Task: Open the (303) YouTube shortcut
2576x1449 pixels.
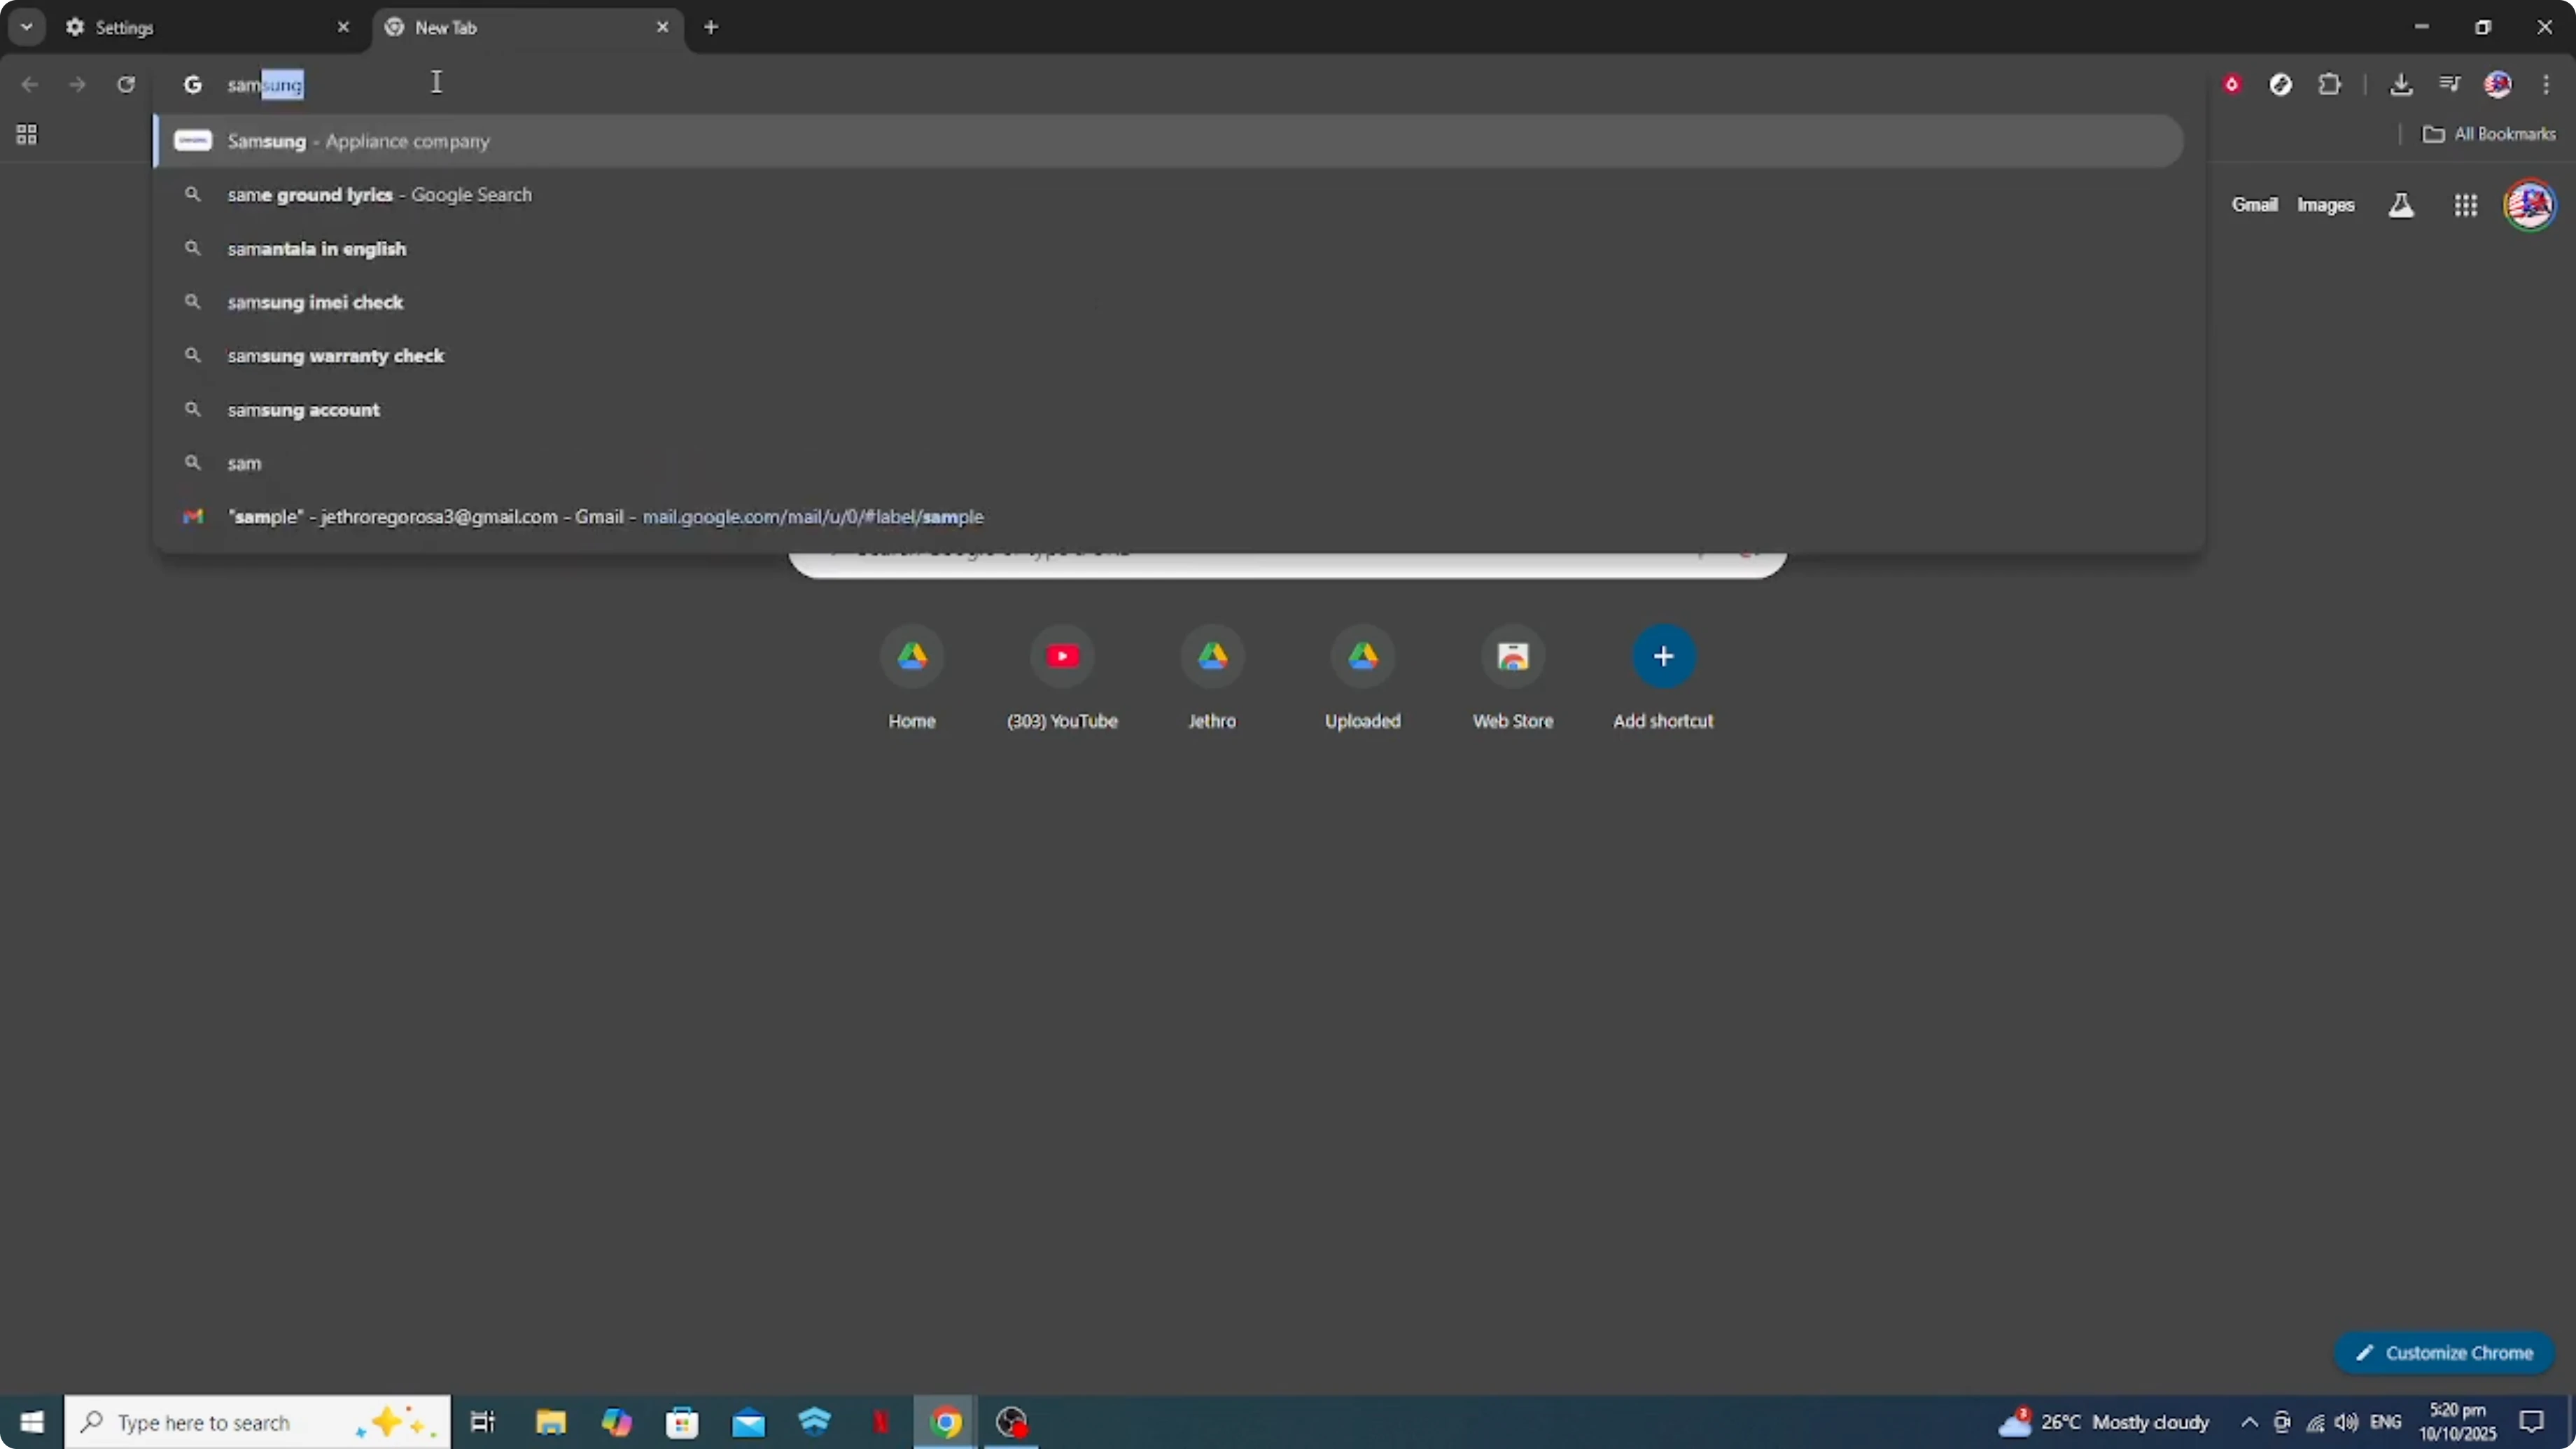Action: [x=1062, y=679]
